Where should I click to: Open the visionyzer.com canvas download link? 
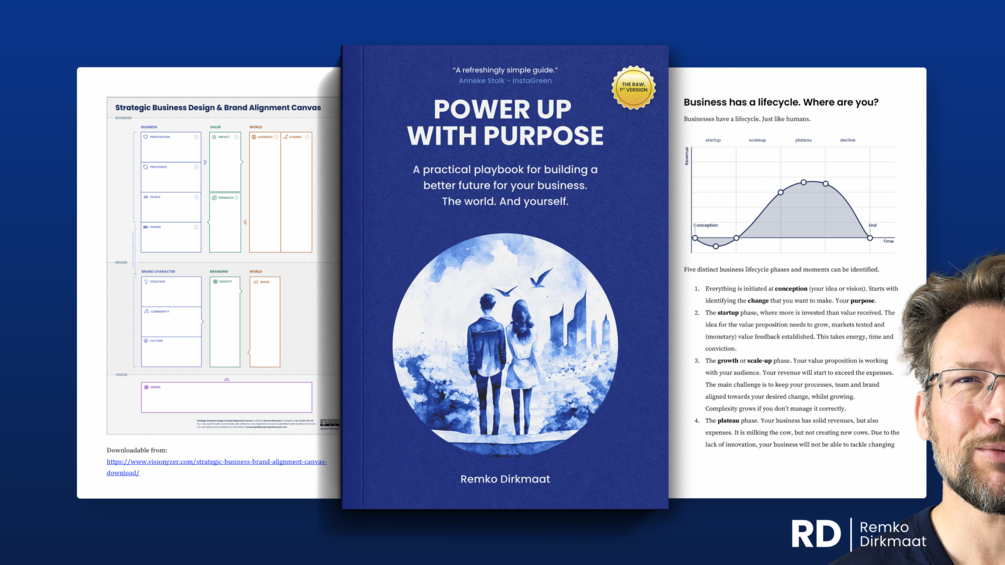[217, 467]
